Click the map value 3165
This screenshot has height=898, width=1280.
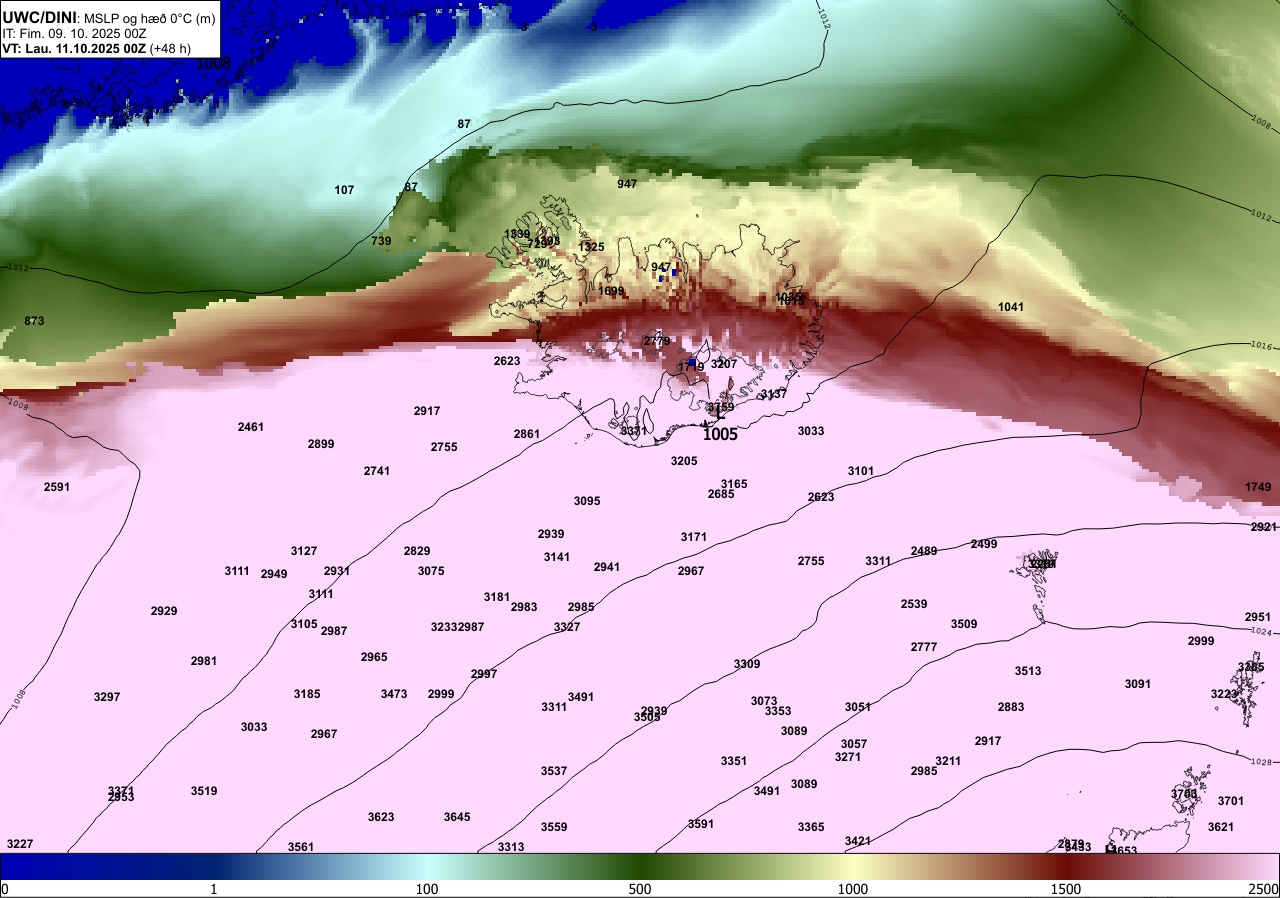click(x=734, y=484)
